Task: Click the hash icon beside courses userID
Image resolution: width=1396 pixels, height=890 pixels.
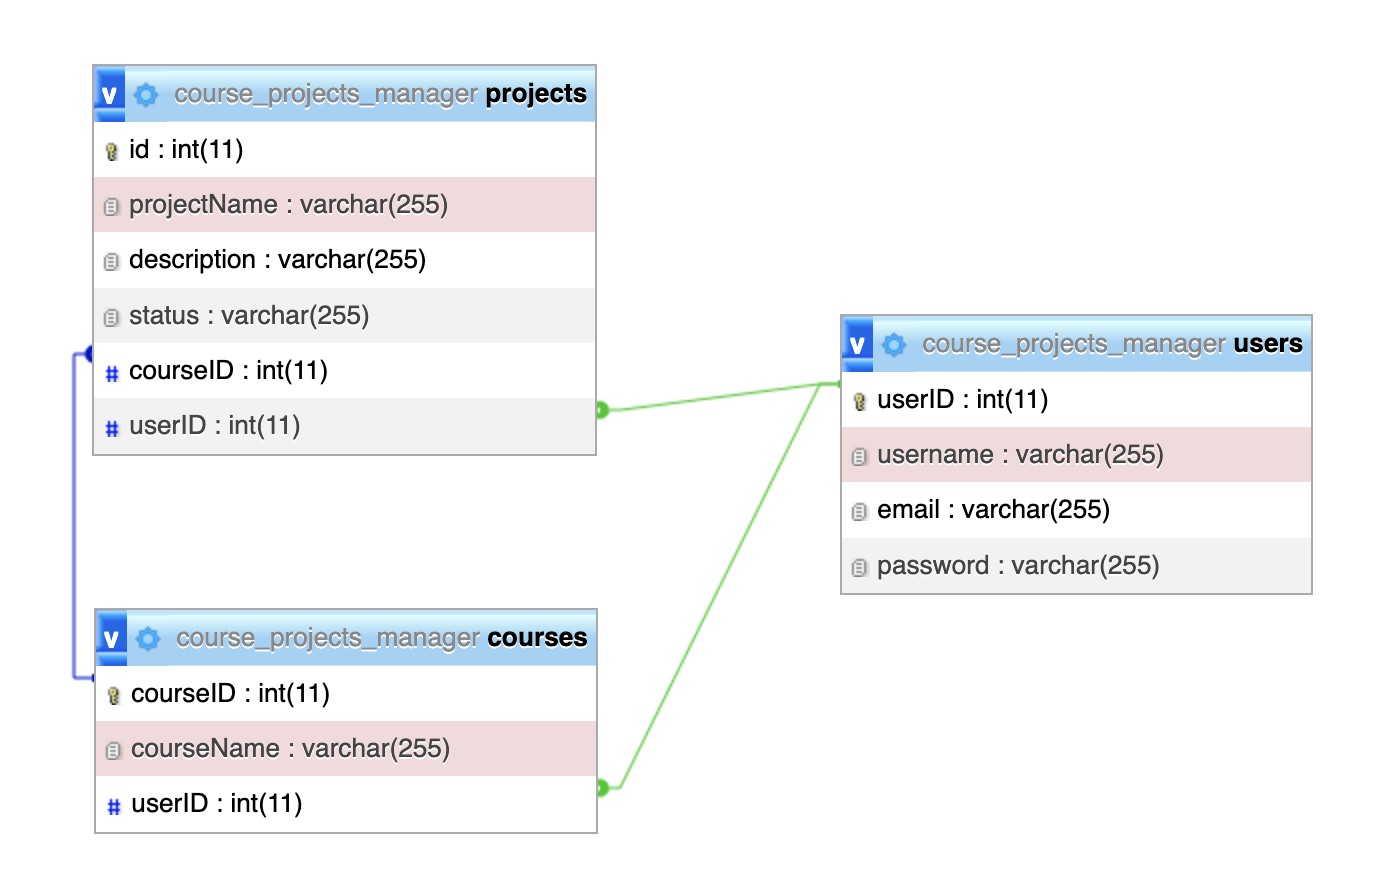Action: [x=114, y=807]
